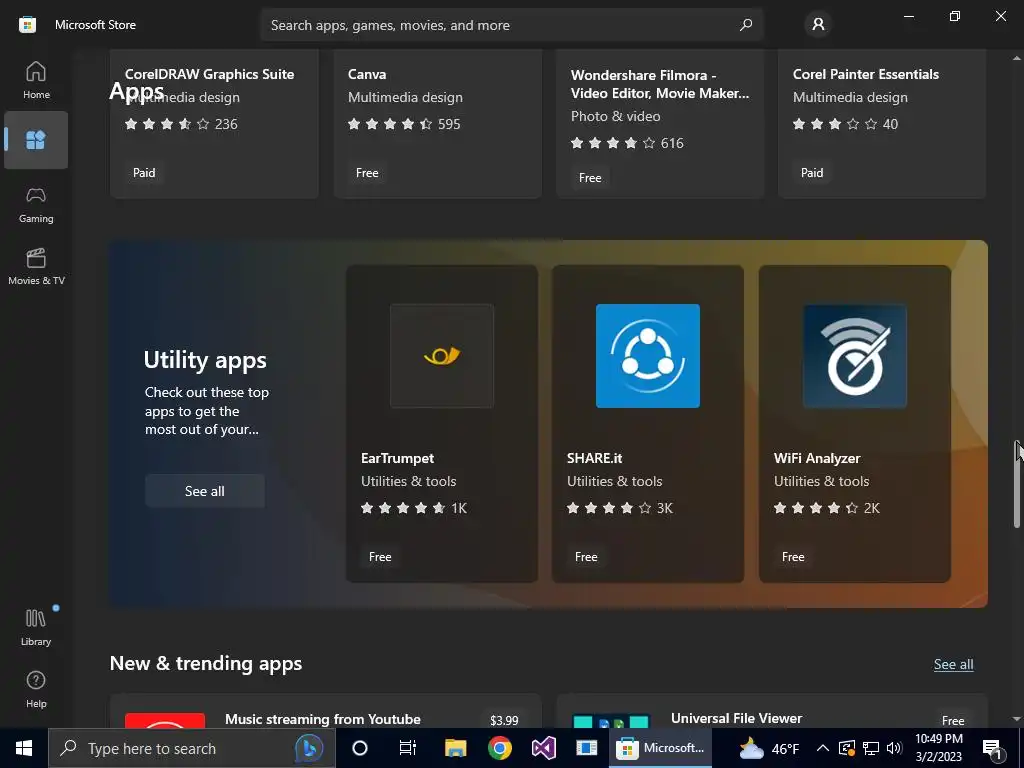Switch to Microsoft Store taskbar button
This screenshot has height=768, width=1024.
[660, 748]
